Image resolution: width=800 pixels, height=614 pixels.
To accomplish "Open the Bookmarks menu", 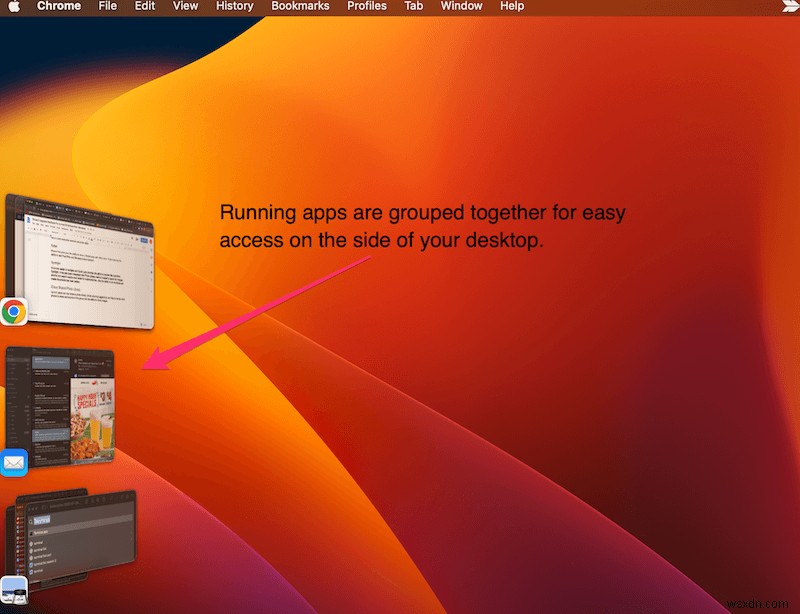I will point(300,6).
